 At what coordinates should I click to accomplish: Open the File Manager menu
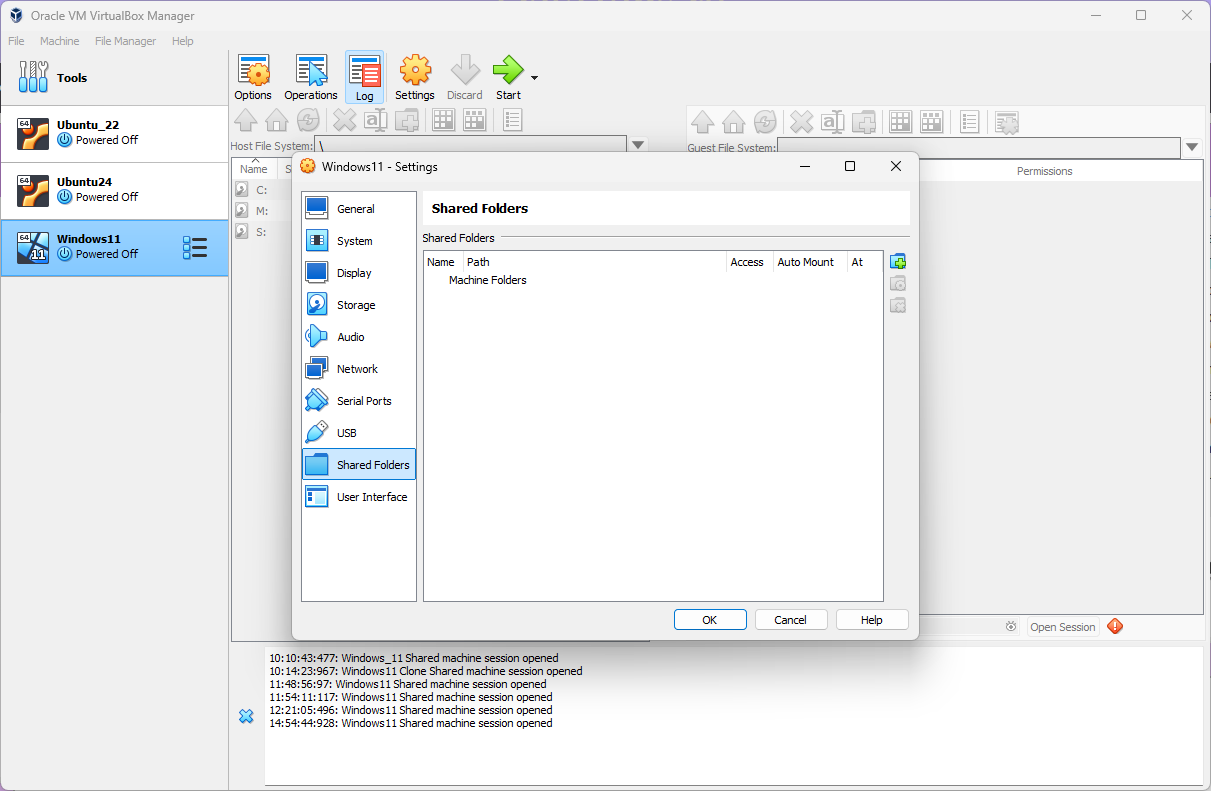coord(125,41)
